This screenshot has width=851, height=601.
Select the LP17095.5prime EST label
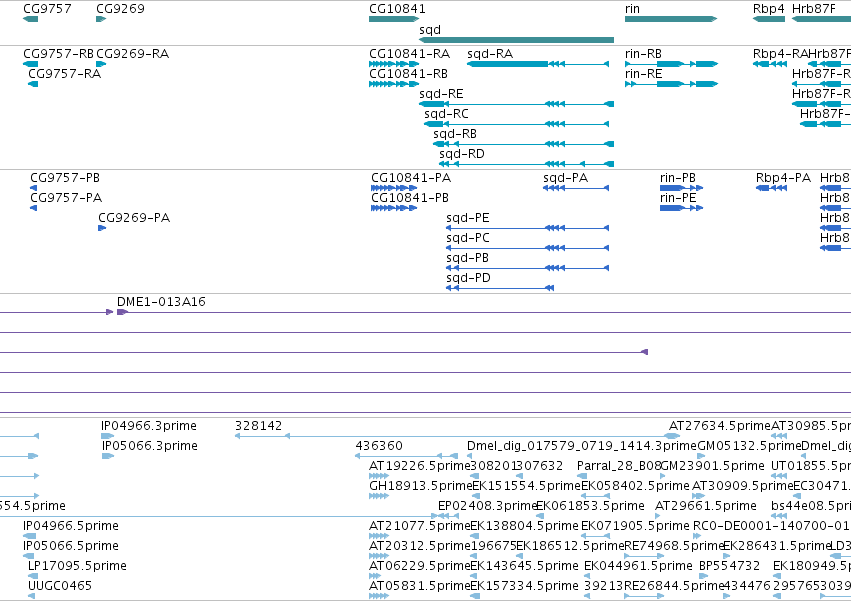coord(77,566)
